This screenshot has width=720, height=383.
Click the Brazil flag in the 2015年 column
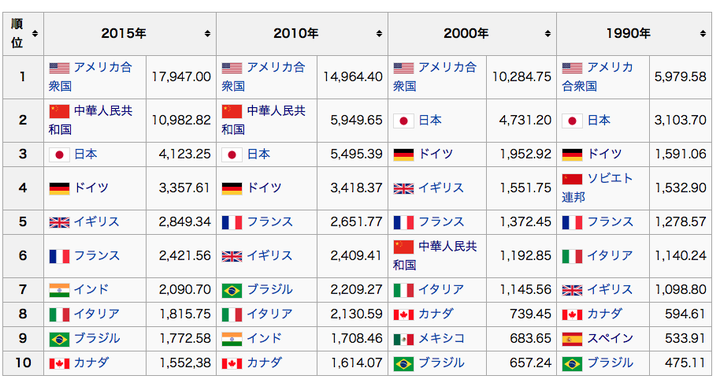[59, 339]
